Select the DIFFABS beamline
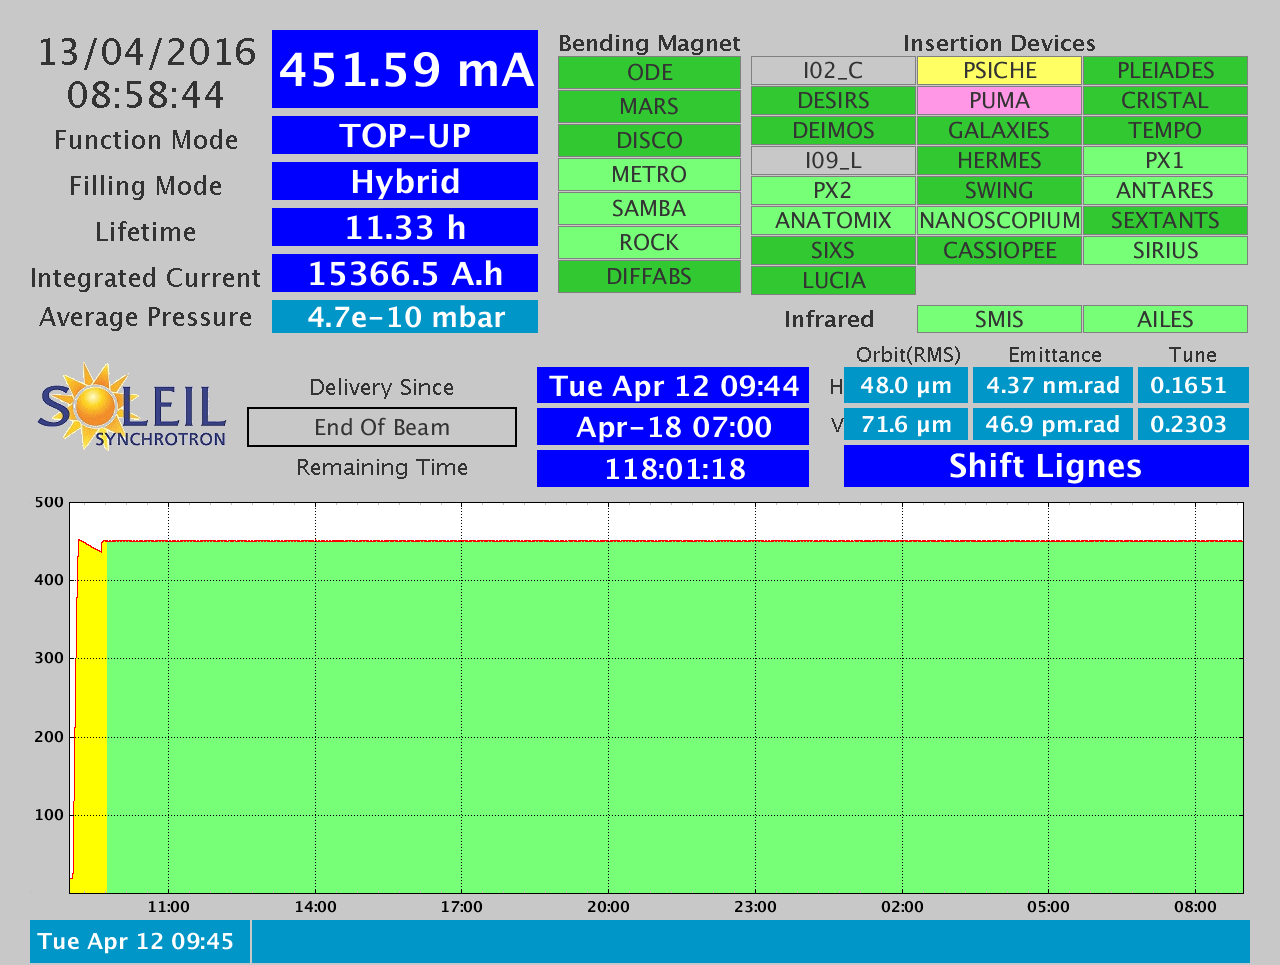This screenshot has width=1280, height=965. click(x=649, y=277)
